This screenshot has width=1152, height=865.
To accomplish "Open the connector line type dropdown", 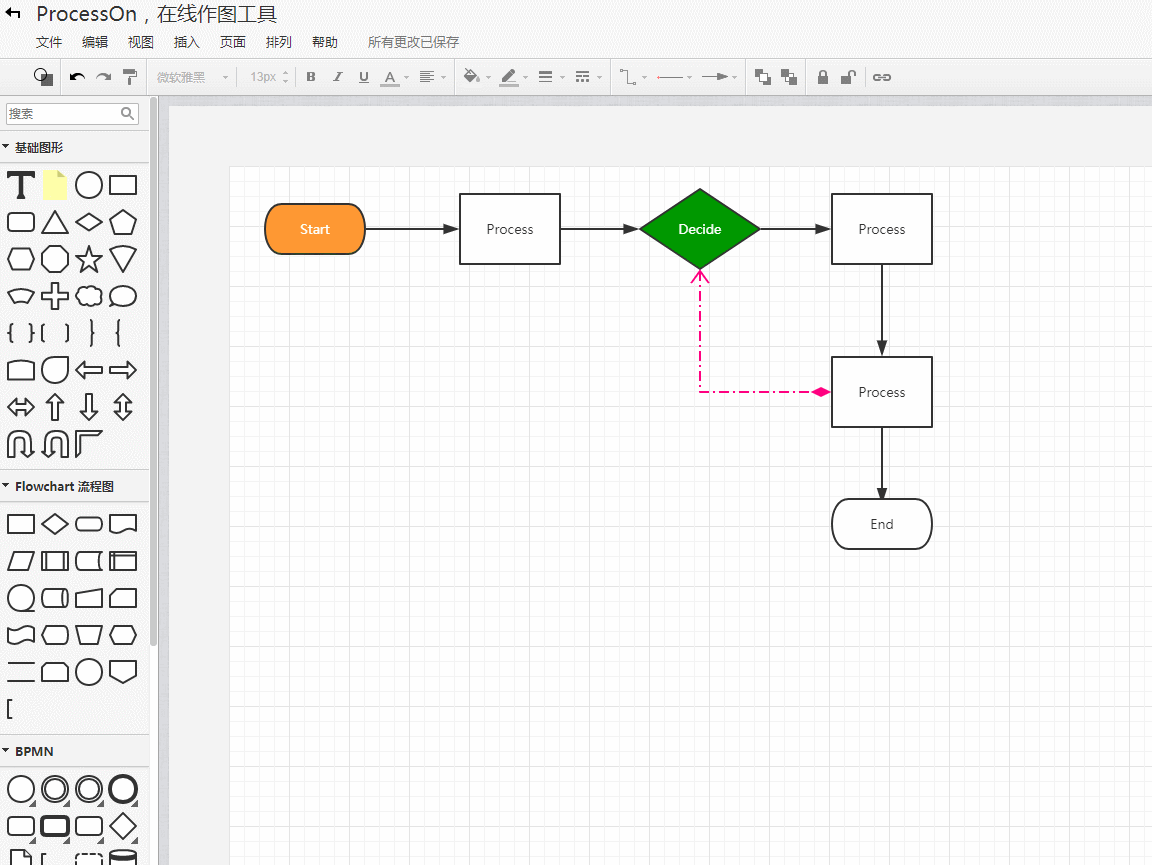I will point(632,77).
